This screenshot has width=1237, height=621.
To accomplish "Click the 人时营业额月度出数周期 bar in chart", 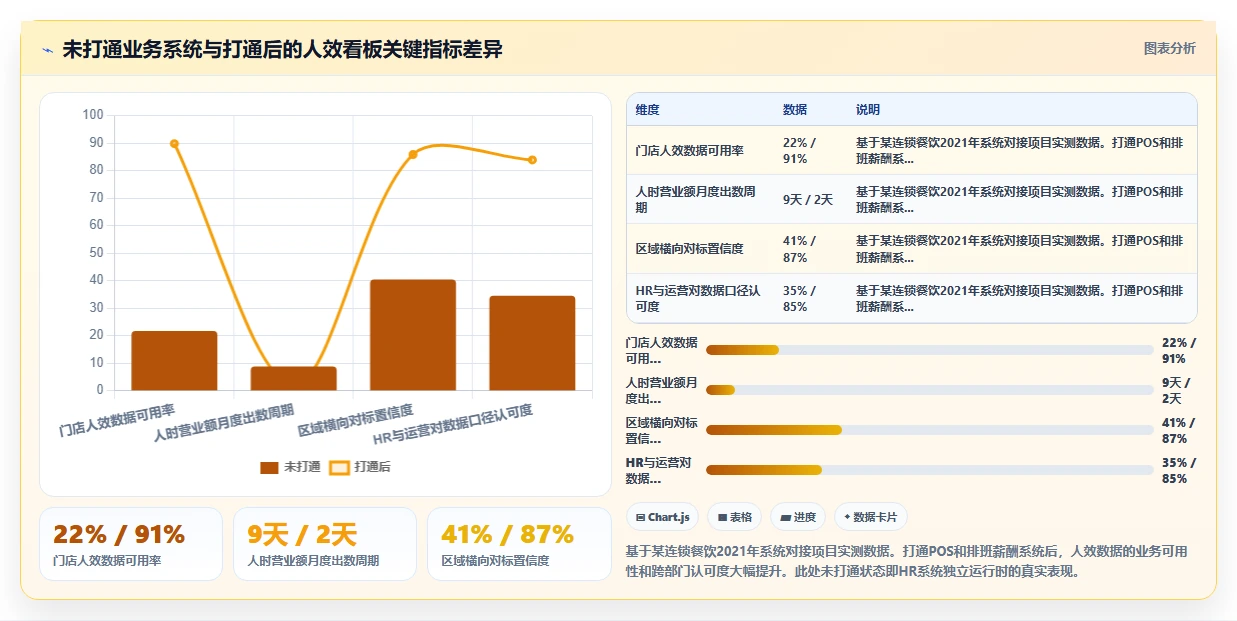I will [293, 378].
